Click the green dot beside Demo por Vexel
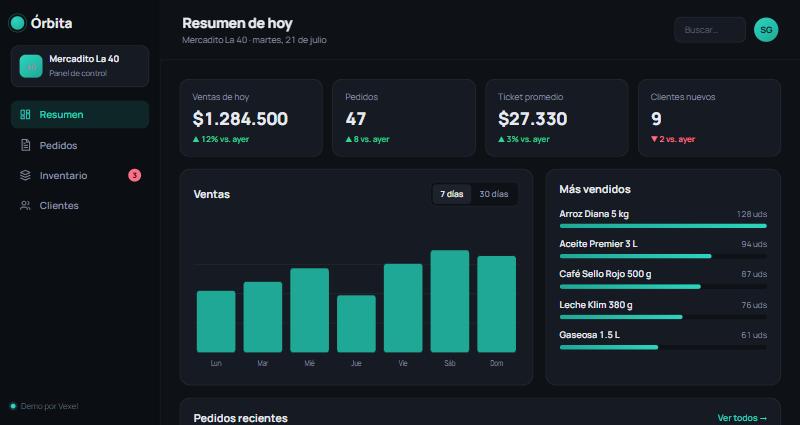Image resolution: width=800 pixels, height=425 pixels. tap(13, 407)
